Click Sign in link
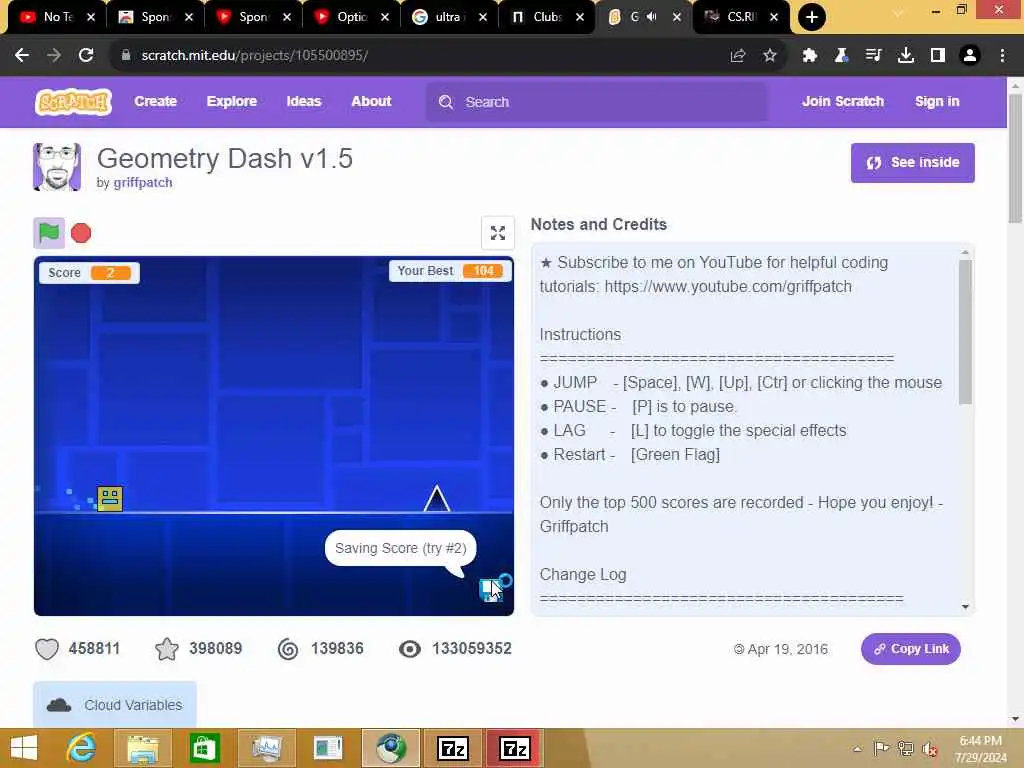 (x=937, y=102)
